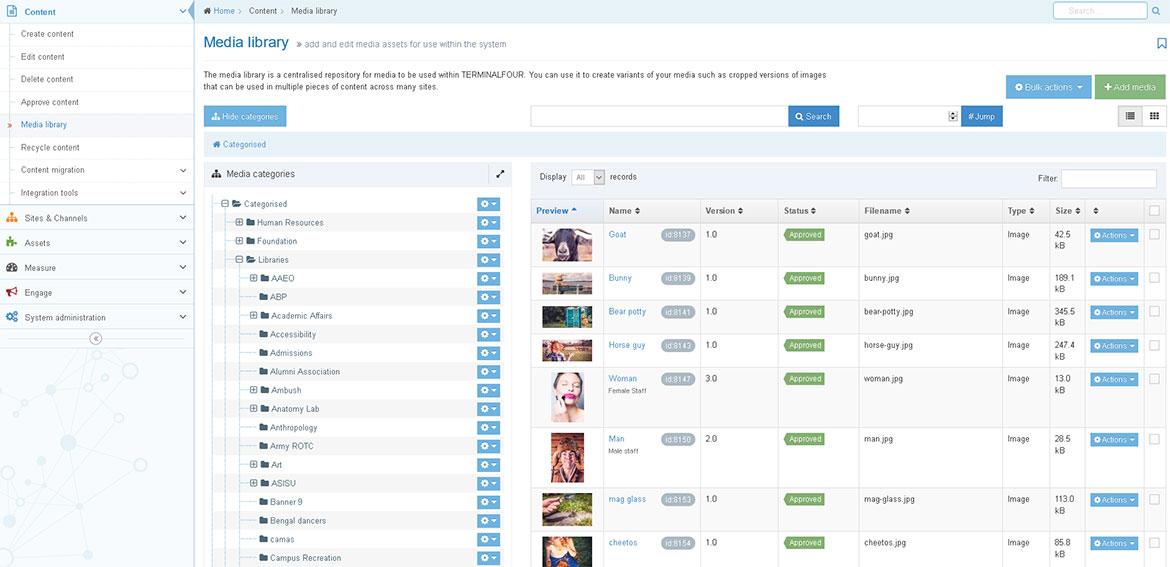1170x567 pixels.
Task: Open Engage megaphone section
Action: (12, 292)
